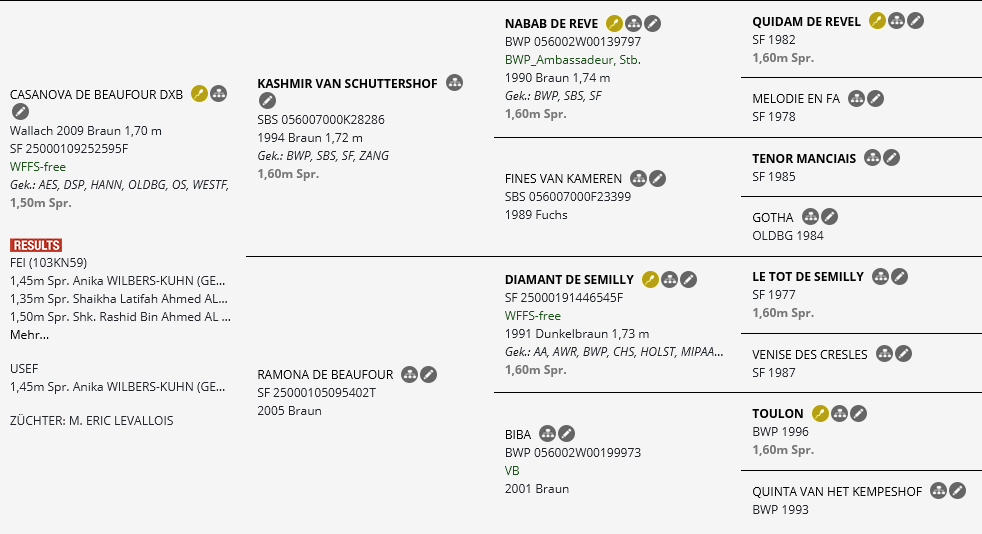Open pedigree icon next to KASHMIR VAN SCHUTTERSHOF

click(x=454, y=83)
